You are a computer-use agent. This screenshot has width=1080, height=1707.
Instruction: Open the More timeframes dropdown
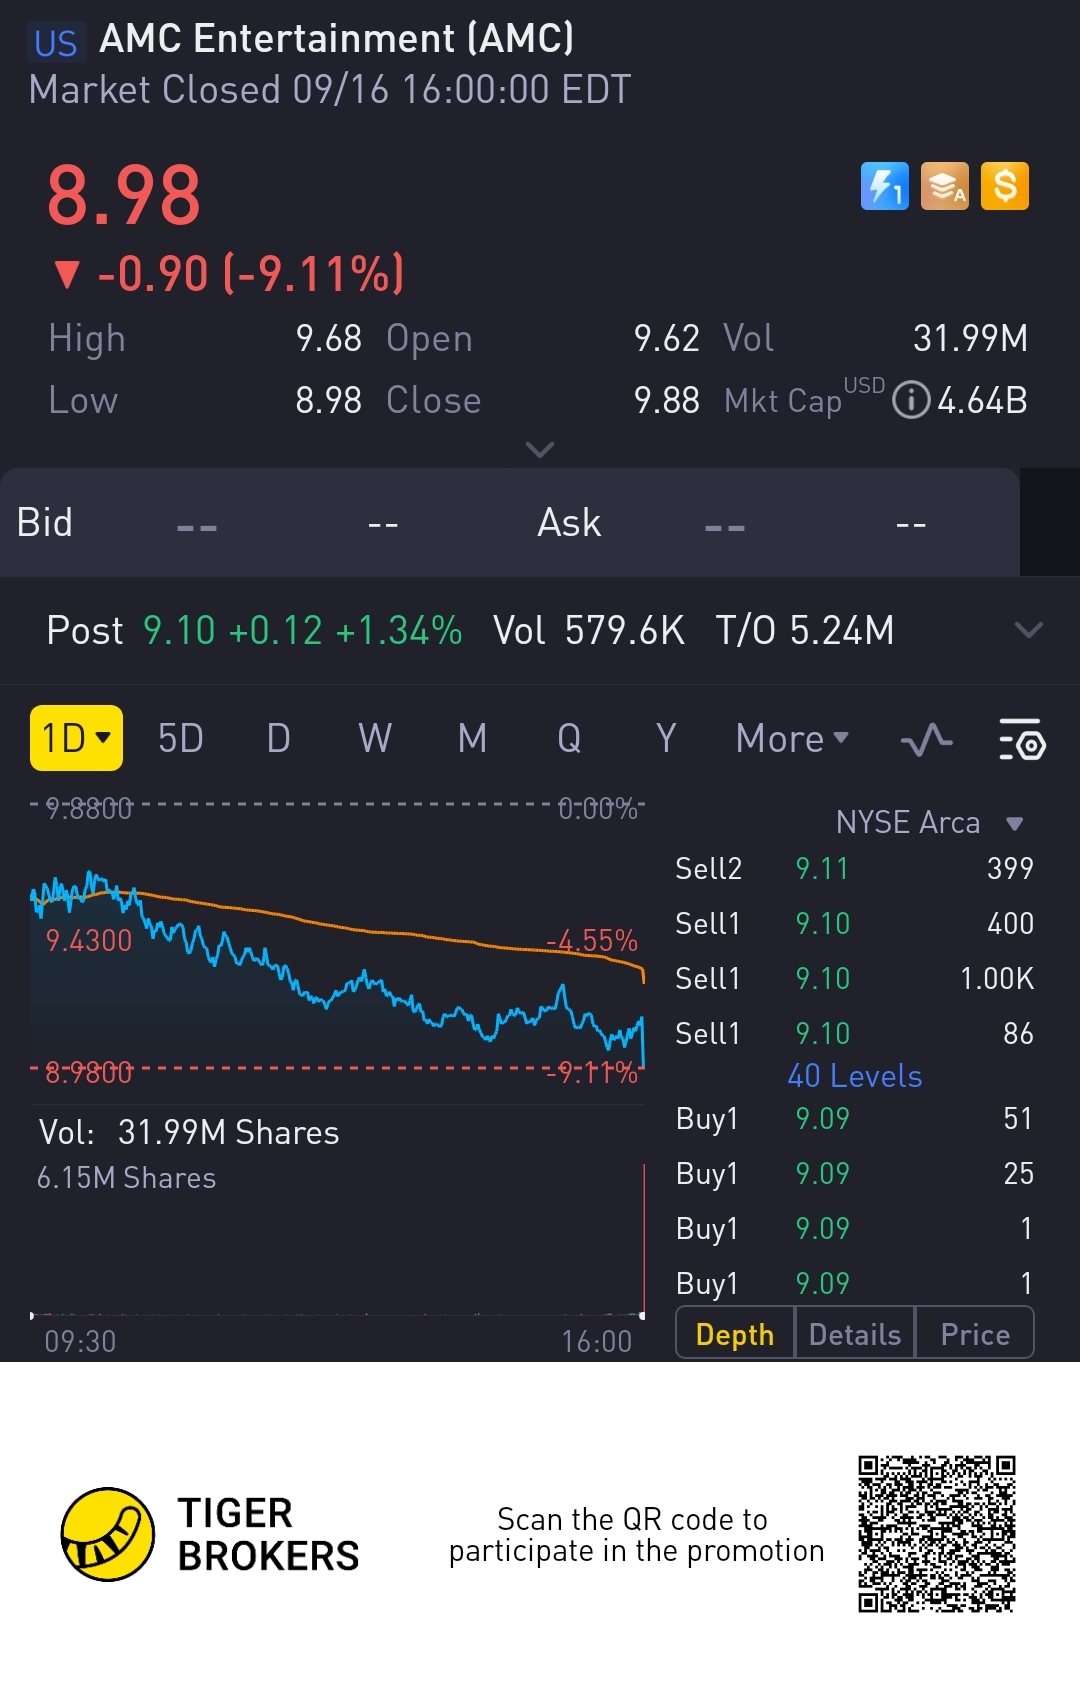(792, 739)
